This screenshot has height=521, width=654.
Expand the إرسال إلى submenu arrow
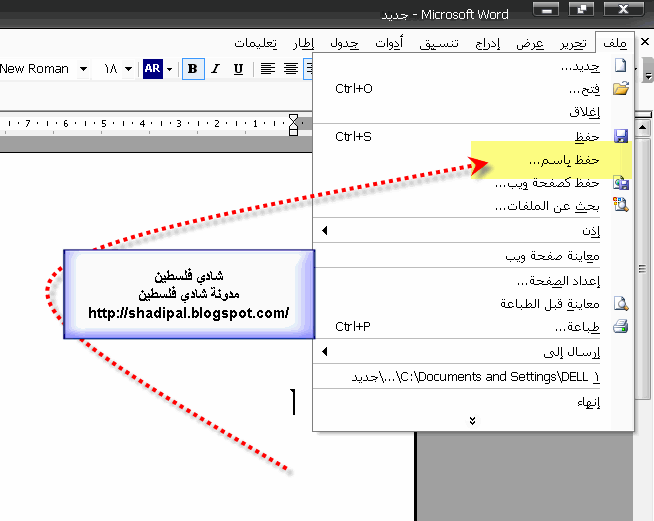click(324, 352)
